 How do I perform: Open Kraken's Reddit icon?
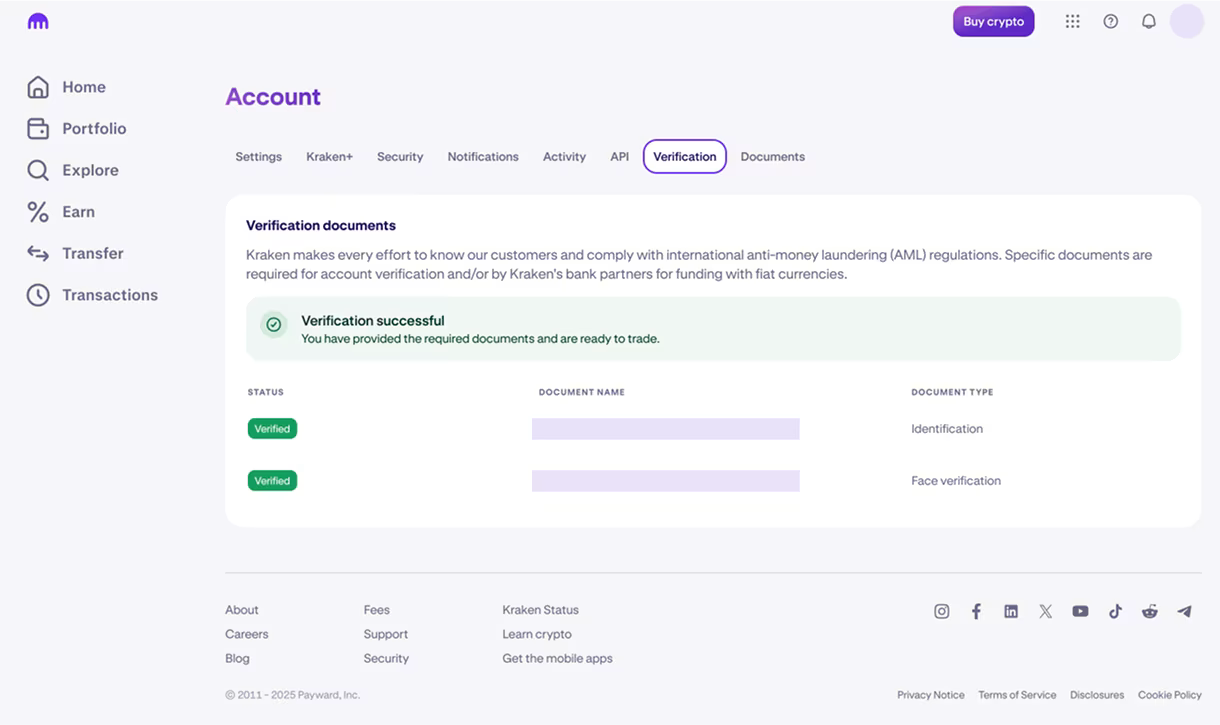[x=1150, y=611]
